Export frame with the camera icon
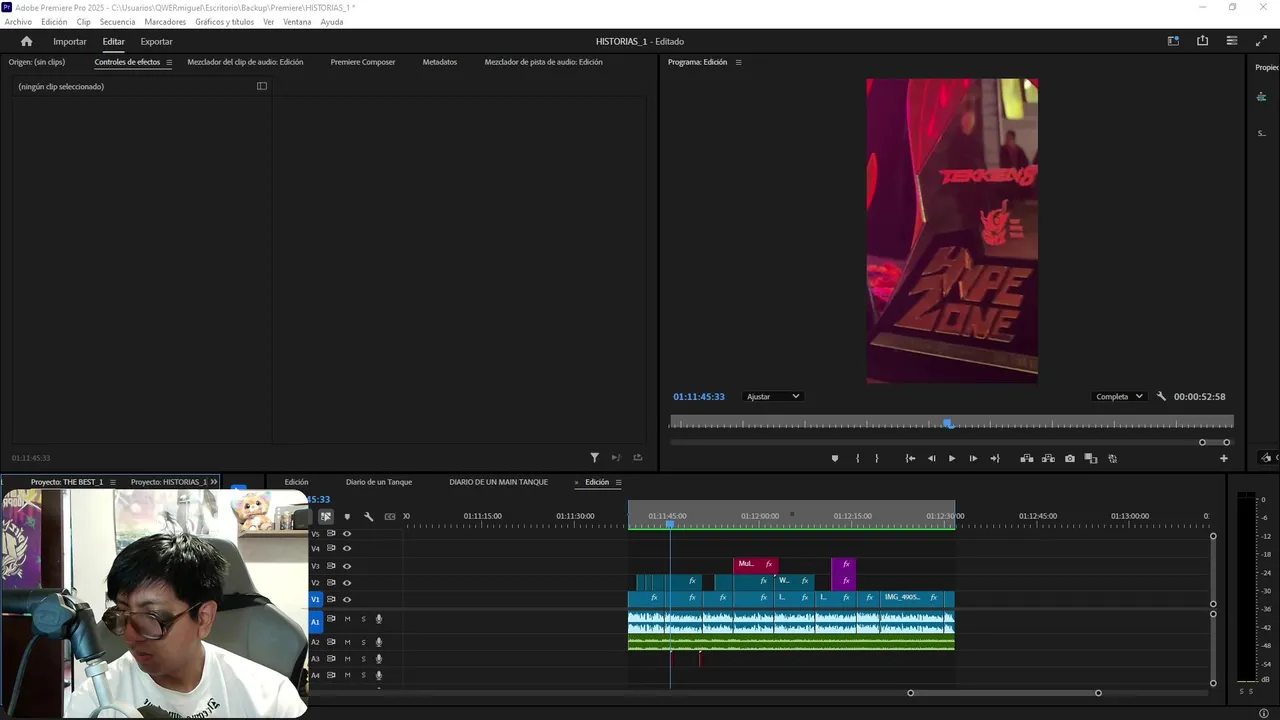The height and width of the screenshot is (720, 1280). [1070, 458]
